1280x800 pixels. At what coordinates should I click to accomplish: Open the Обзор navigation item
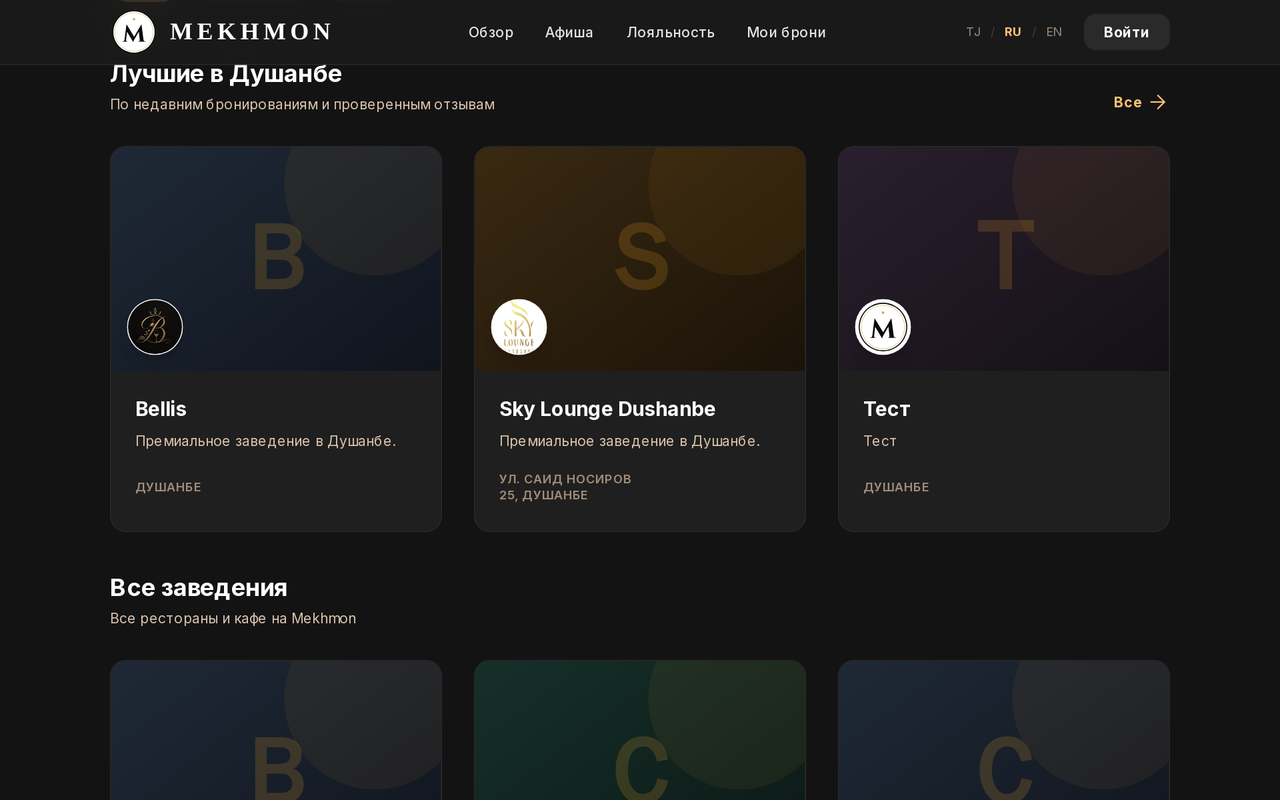(491, 32)
